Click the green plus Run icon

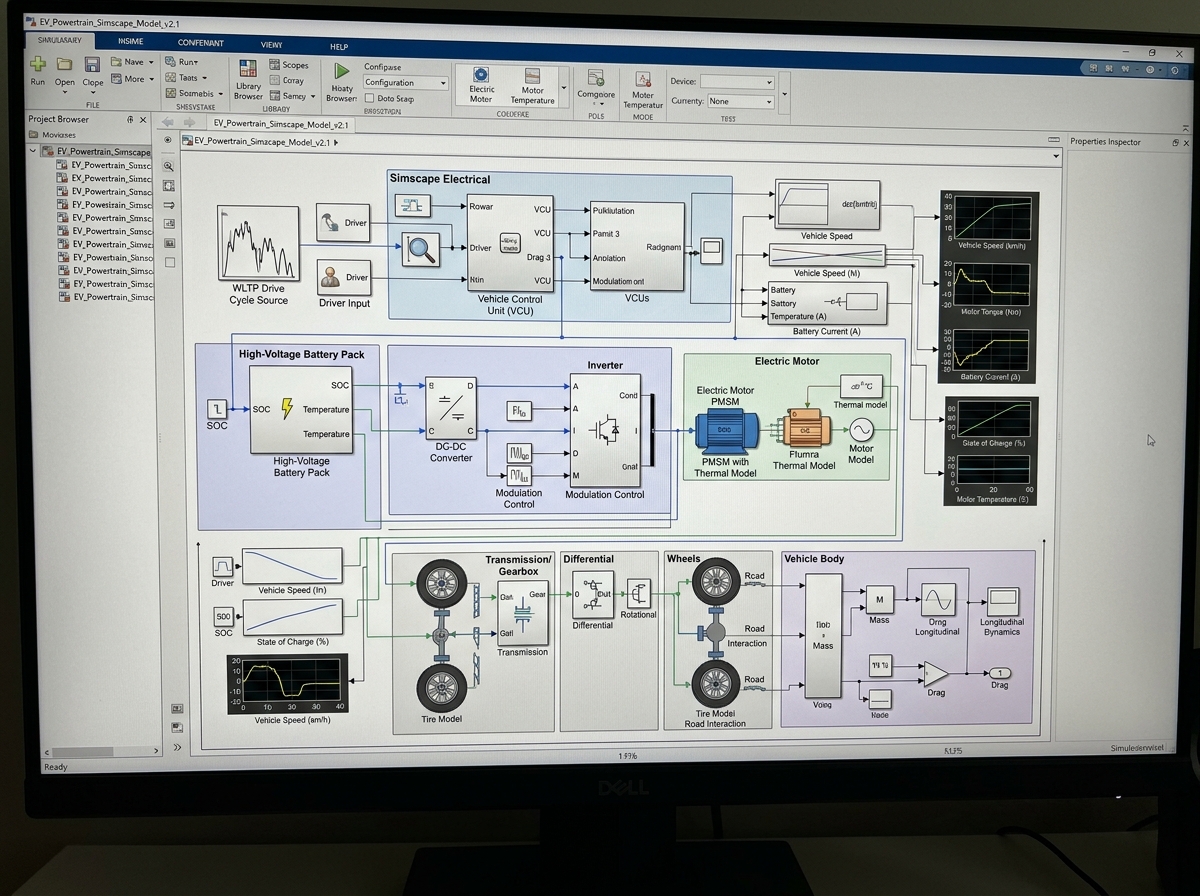pos(37,64)
